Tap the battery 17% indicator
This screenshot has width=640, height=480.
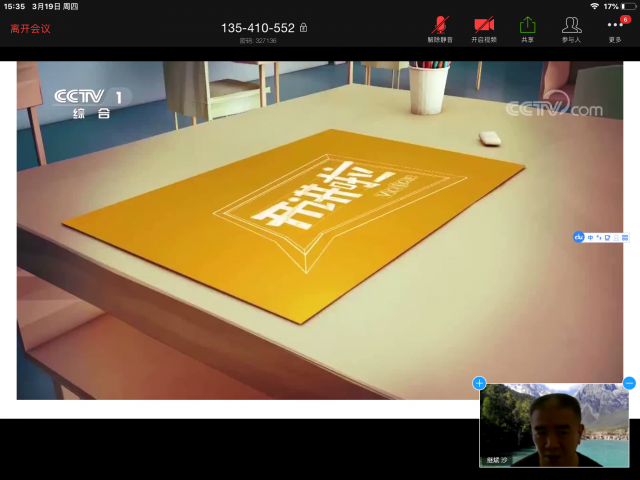click(x=620, y=7)
